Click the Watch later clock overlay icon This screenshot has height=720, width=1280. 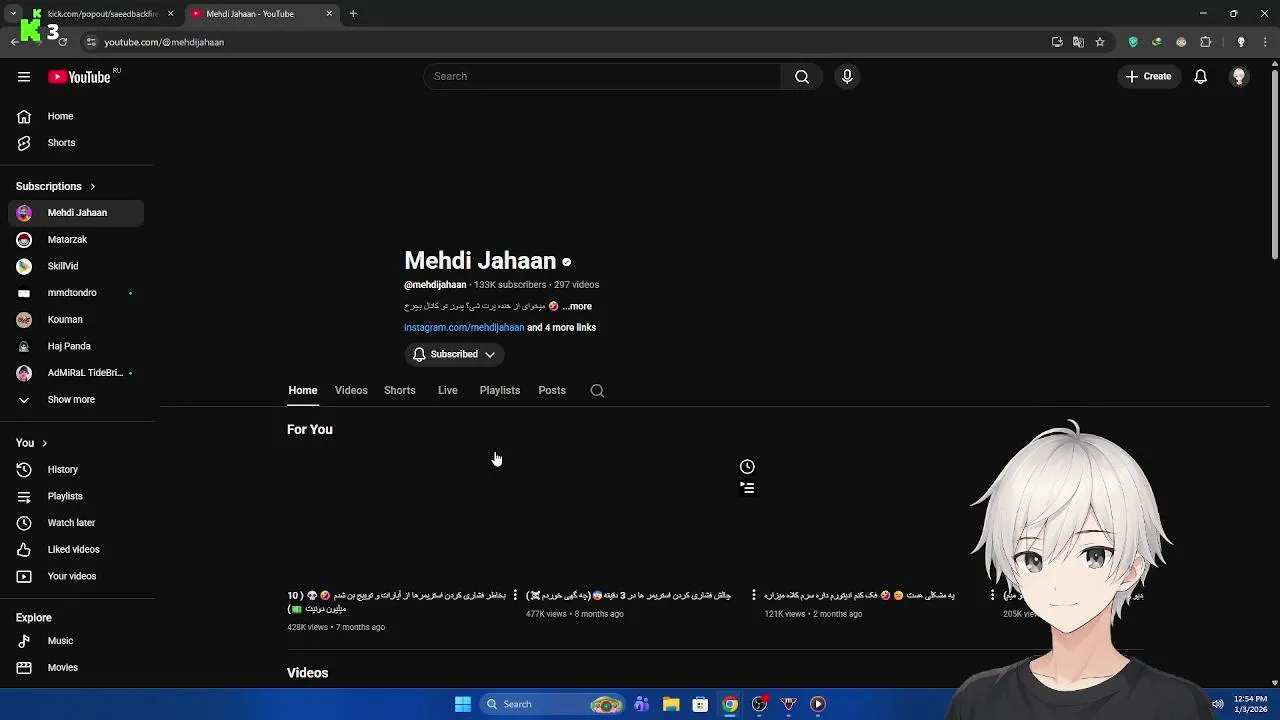click(747, 467)
